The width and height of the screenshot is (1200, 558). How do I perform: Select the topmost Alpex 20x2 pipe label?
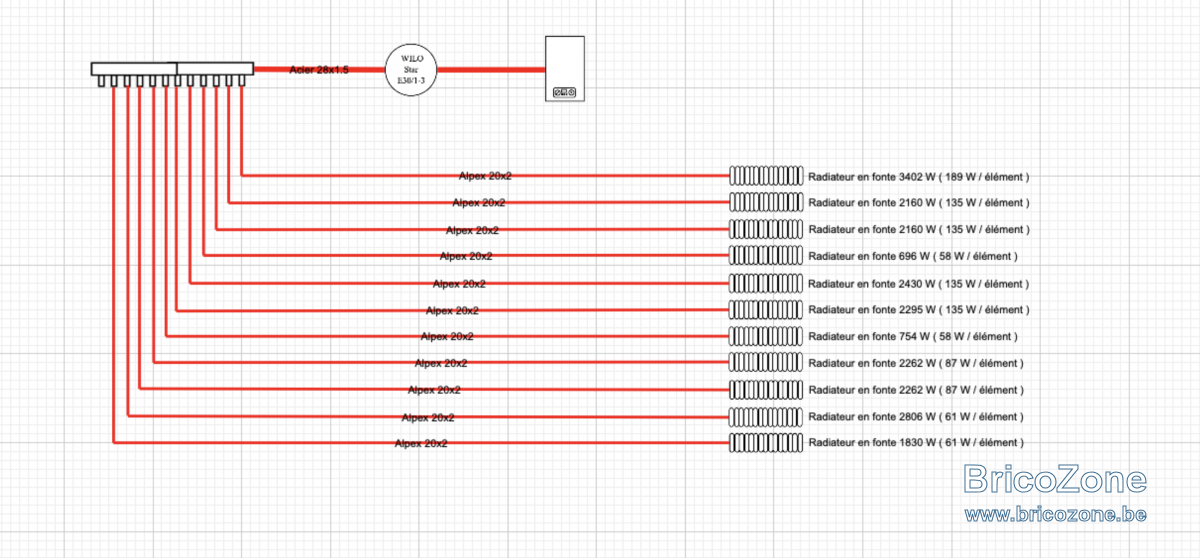coord(485,176)
